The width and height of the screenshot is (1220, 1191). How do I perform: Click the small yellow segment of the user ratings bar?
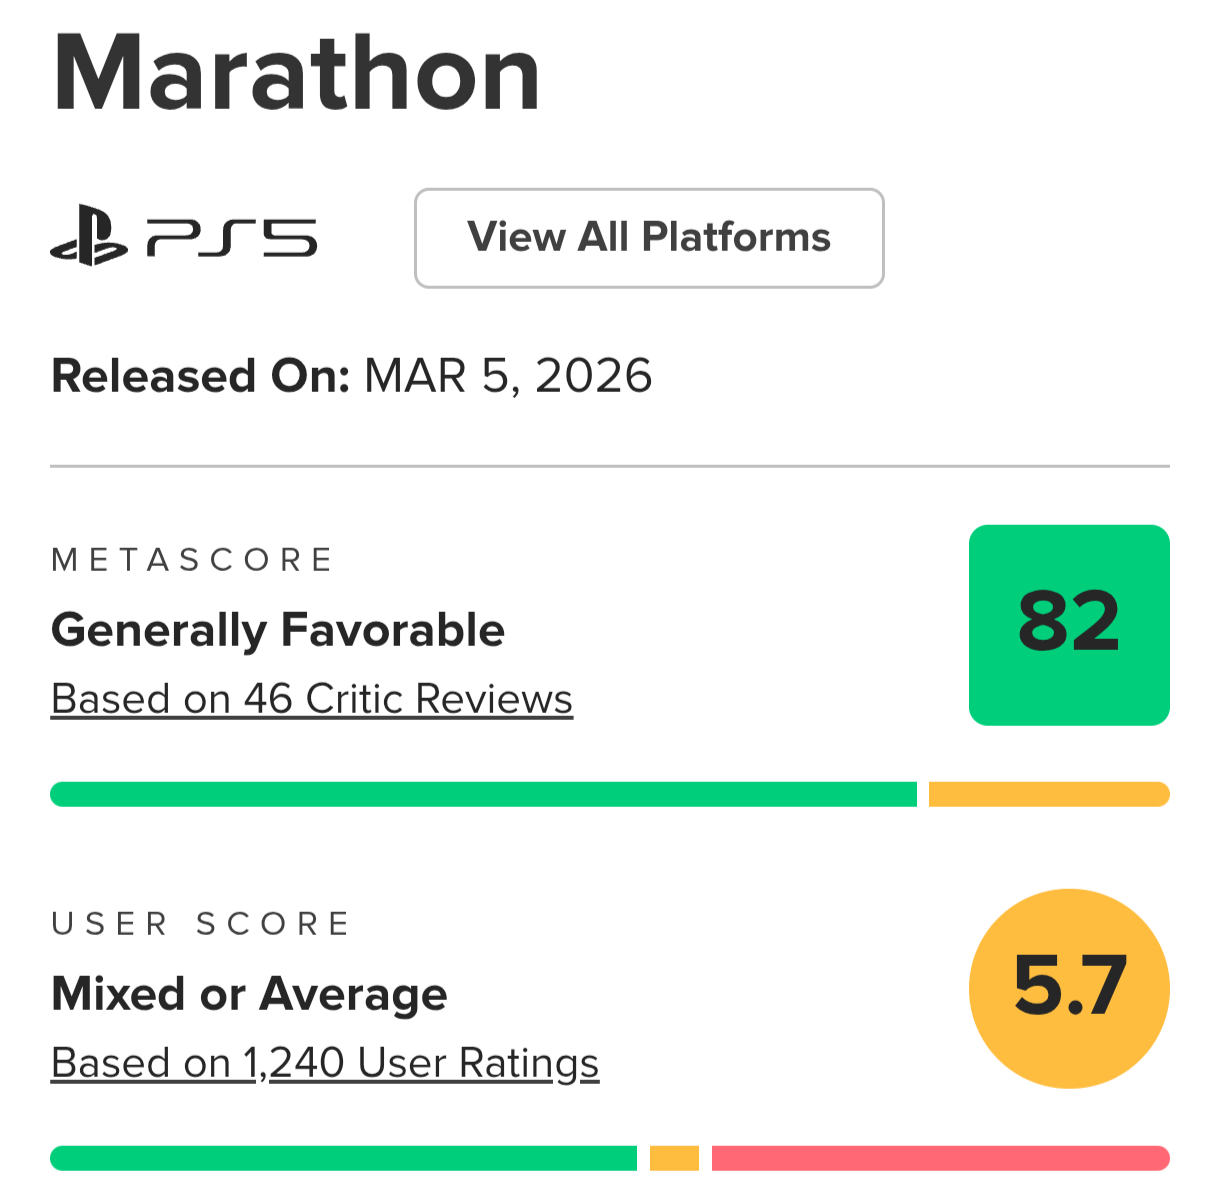(674, 1158)
